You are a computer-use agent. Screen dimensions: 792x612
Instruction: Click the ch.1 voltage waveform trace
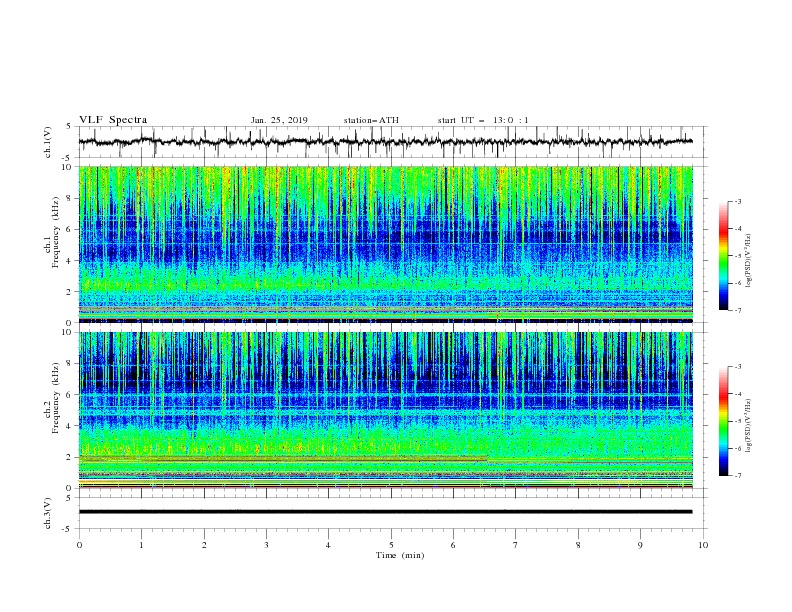[x=386, y=142]
